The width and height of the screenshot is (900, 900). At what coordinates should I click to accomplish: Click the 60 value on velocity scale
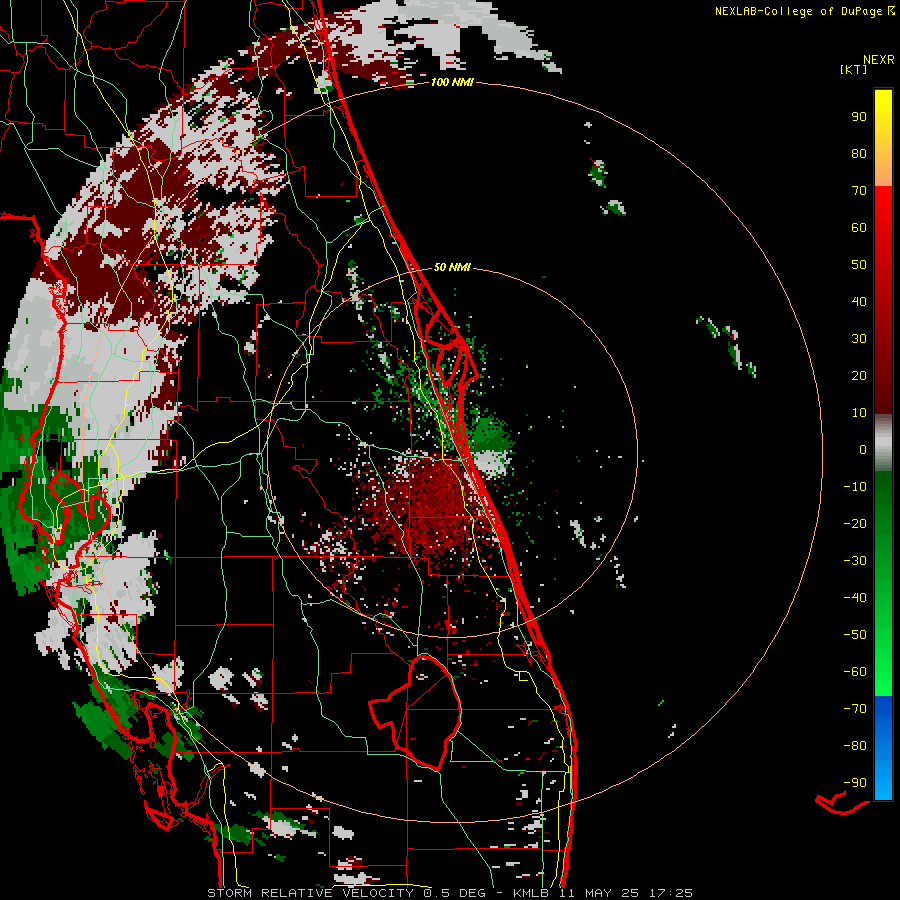click(x=859, y=227)
